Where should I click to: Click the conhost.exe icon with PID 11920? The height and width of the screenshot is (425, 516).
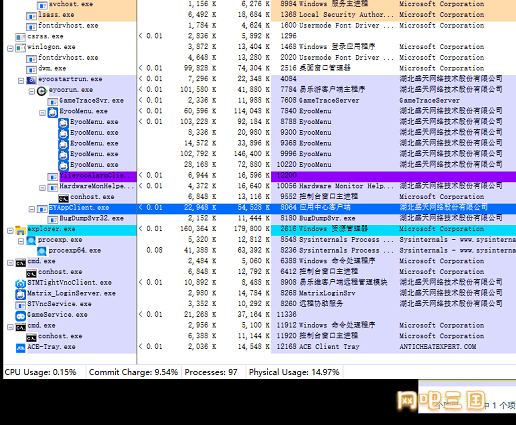pyautogui.click(x=31, y=337)
